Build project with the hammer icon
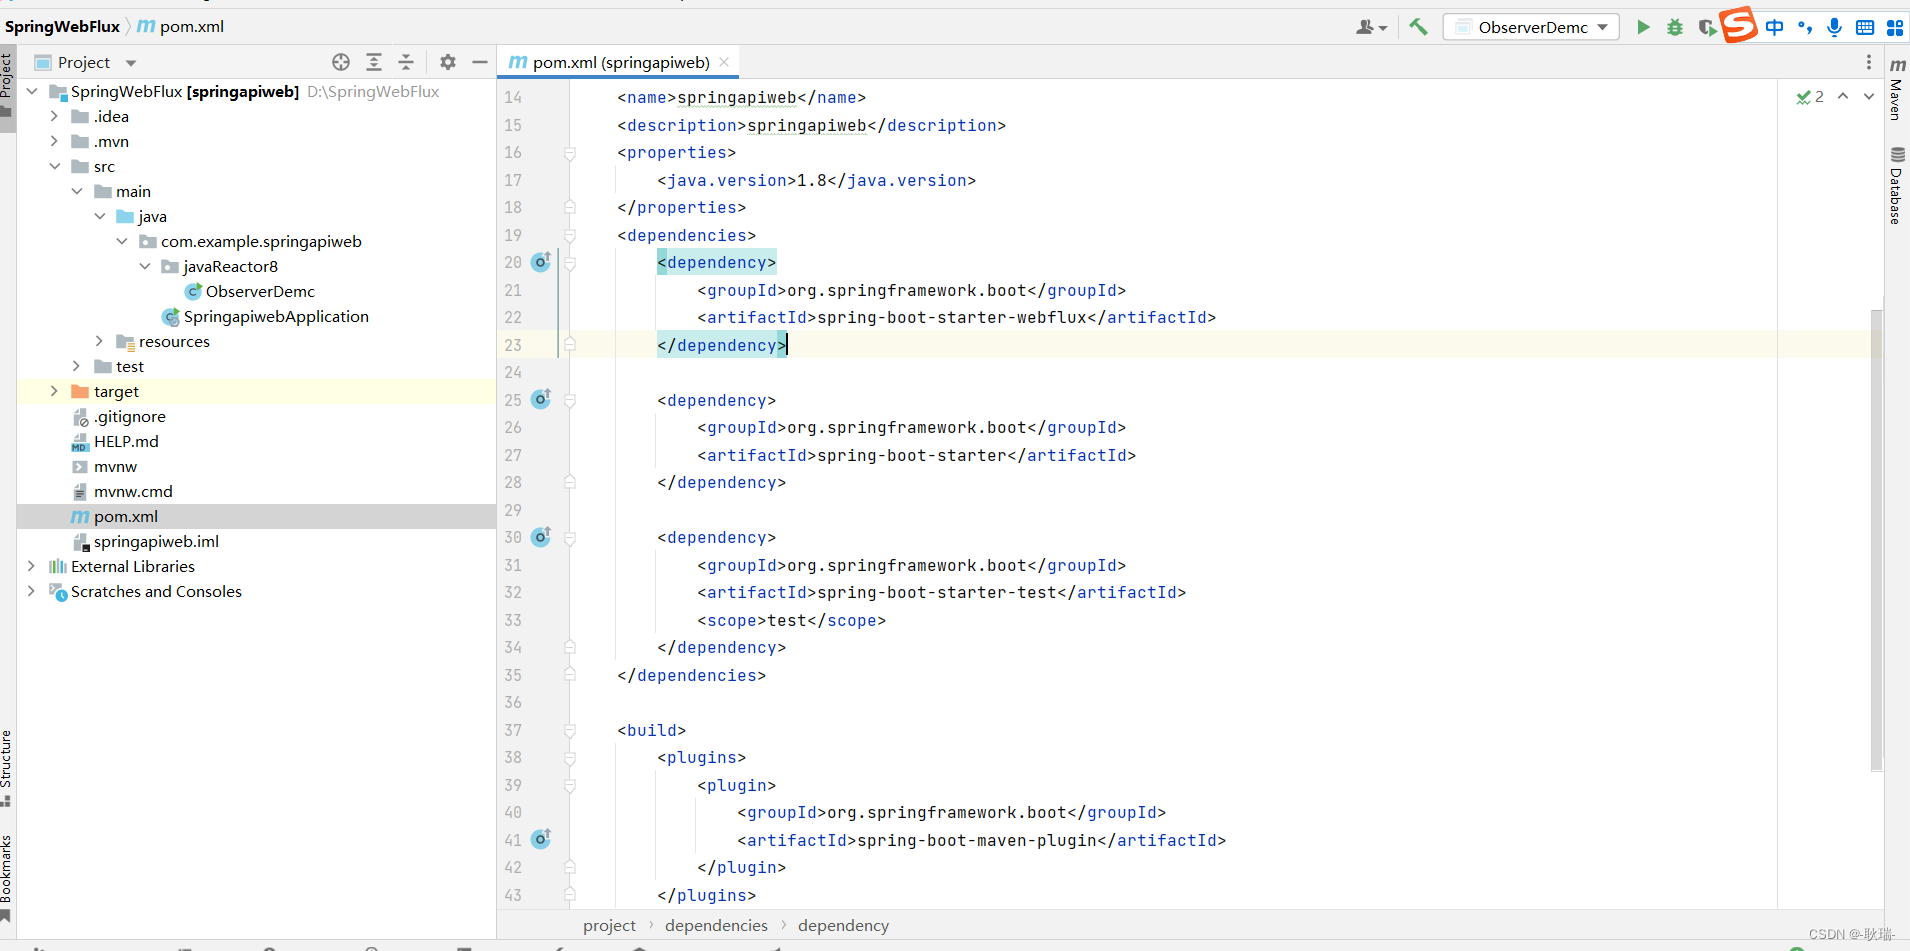Screen dimensions: 1910x951 (1418, 27)
